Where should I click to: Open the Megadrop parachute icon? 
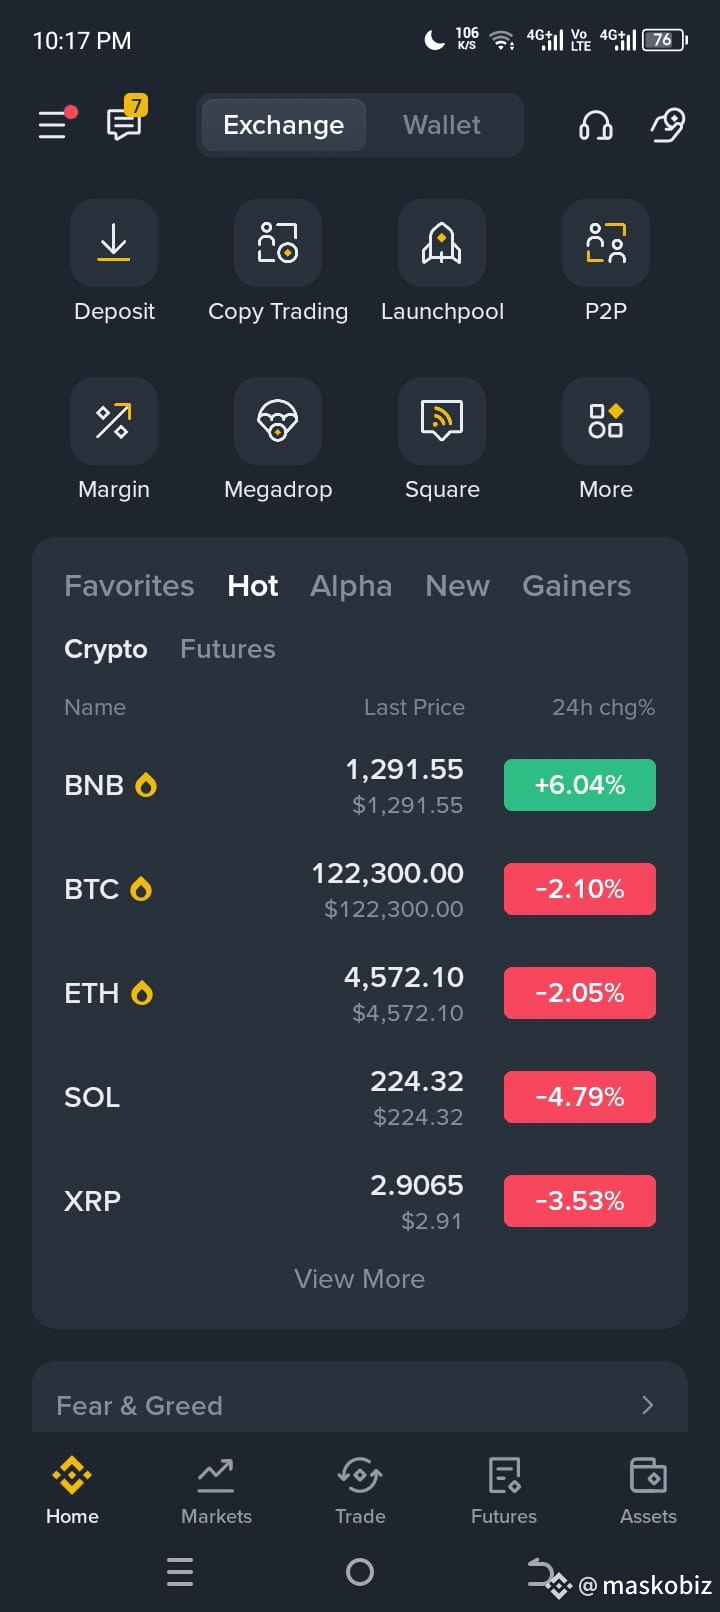coord(278,421)
